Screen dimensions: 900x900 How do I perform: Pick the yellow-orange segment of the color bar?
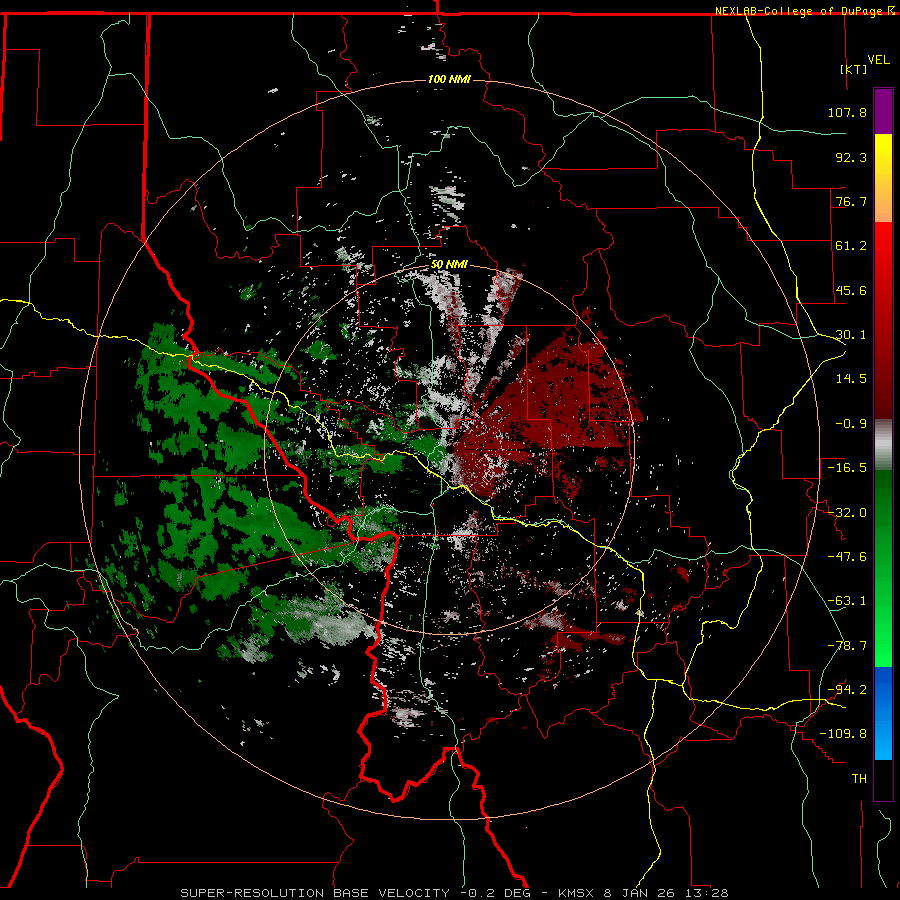coord(883,178)
